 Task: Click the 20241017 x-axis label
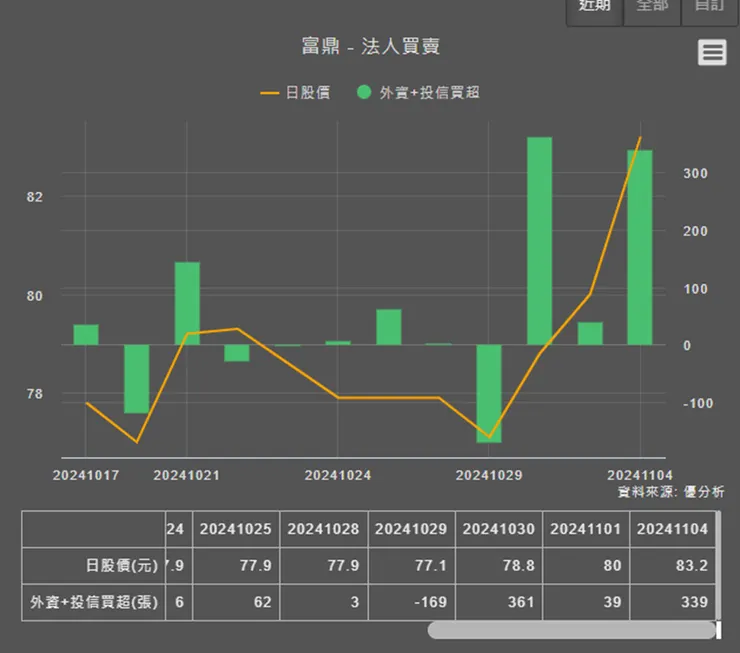pos(86,475)
